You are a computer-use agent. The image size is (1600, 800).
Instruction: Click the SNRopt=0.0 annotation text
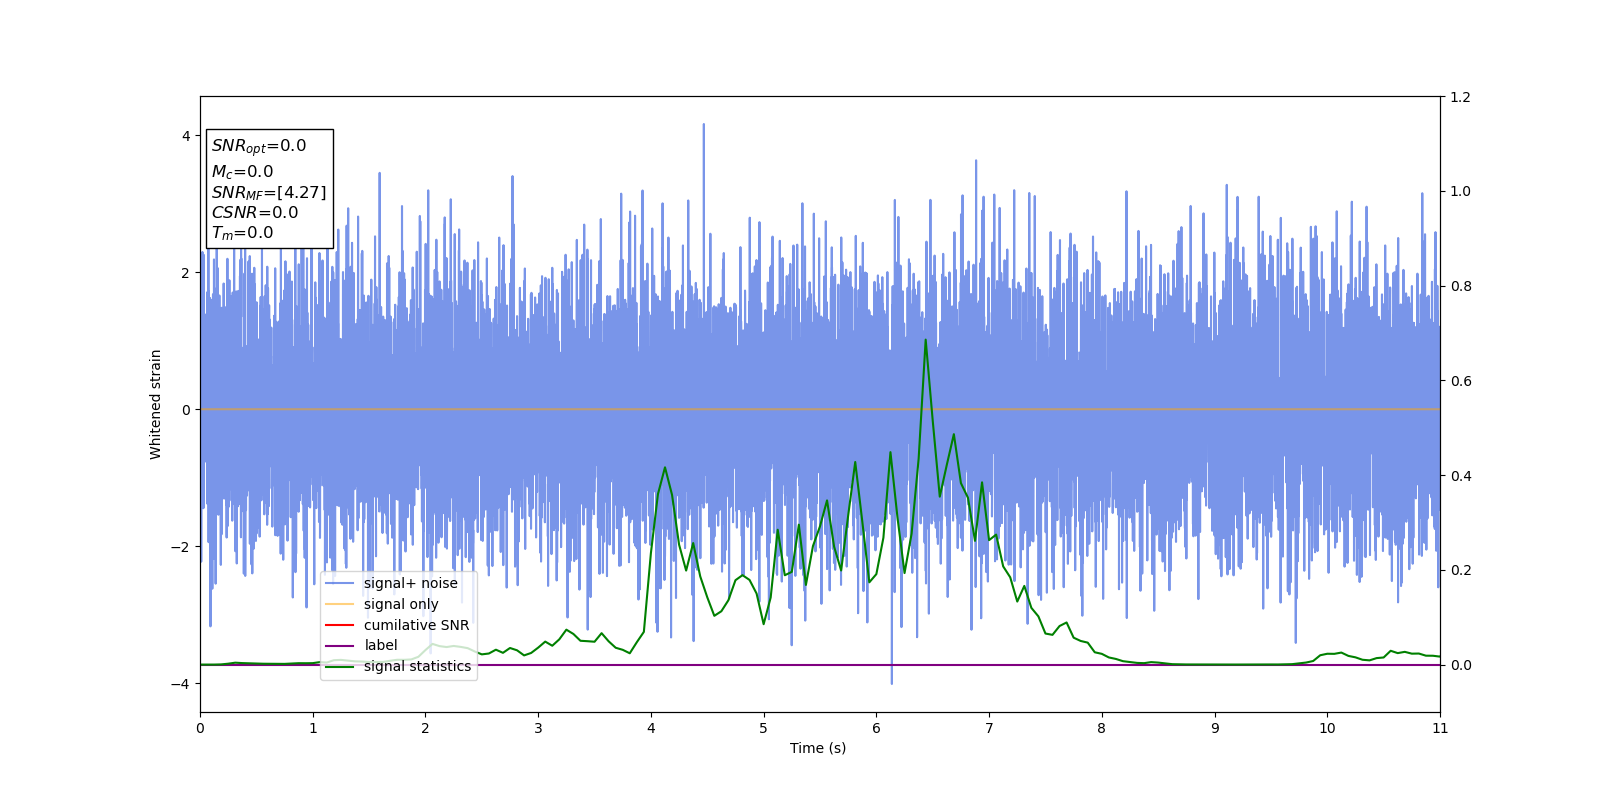pyautogui.click(x=259, y=146)
